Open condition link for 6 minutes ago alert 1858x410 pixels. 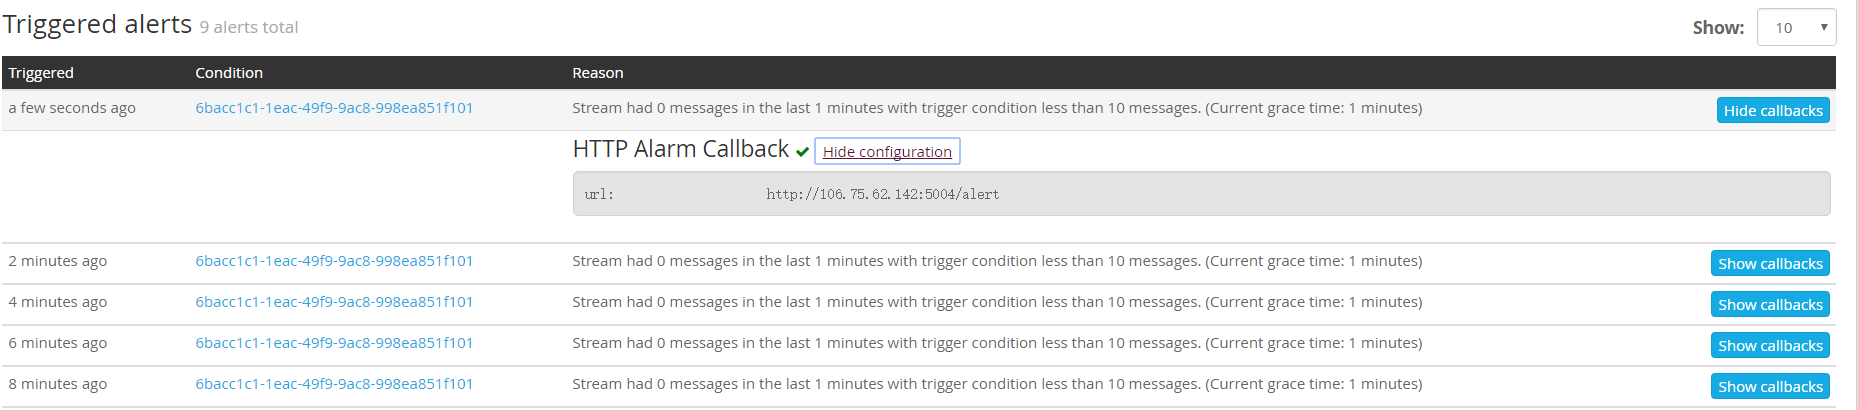pyautogui.click(x=334, y=343)
